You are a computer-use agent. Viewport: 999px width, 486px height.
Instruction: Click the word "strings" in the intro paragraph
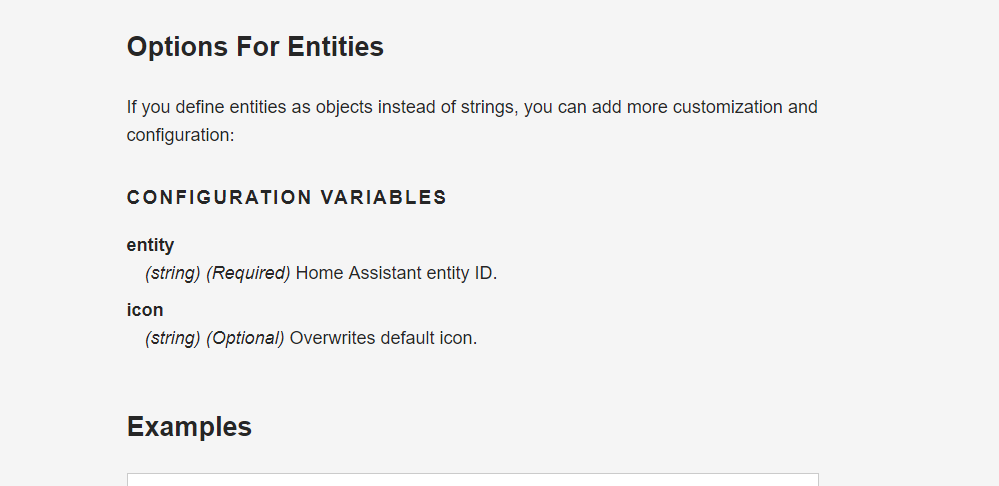pyautogui.click(x=487, y=107)
